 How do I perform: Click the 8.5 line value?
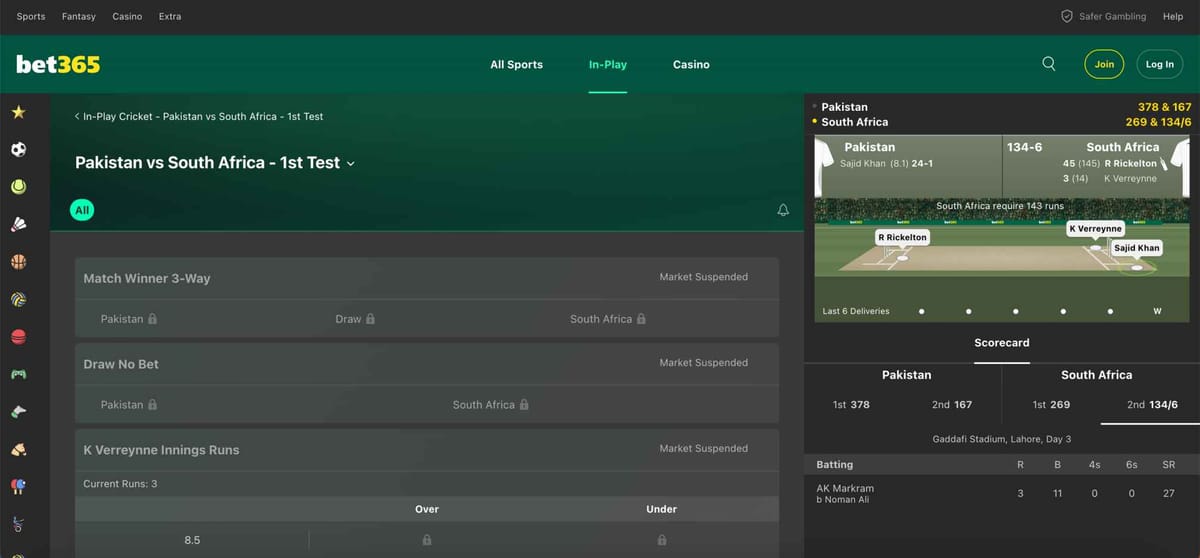[192, 540]
